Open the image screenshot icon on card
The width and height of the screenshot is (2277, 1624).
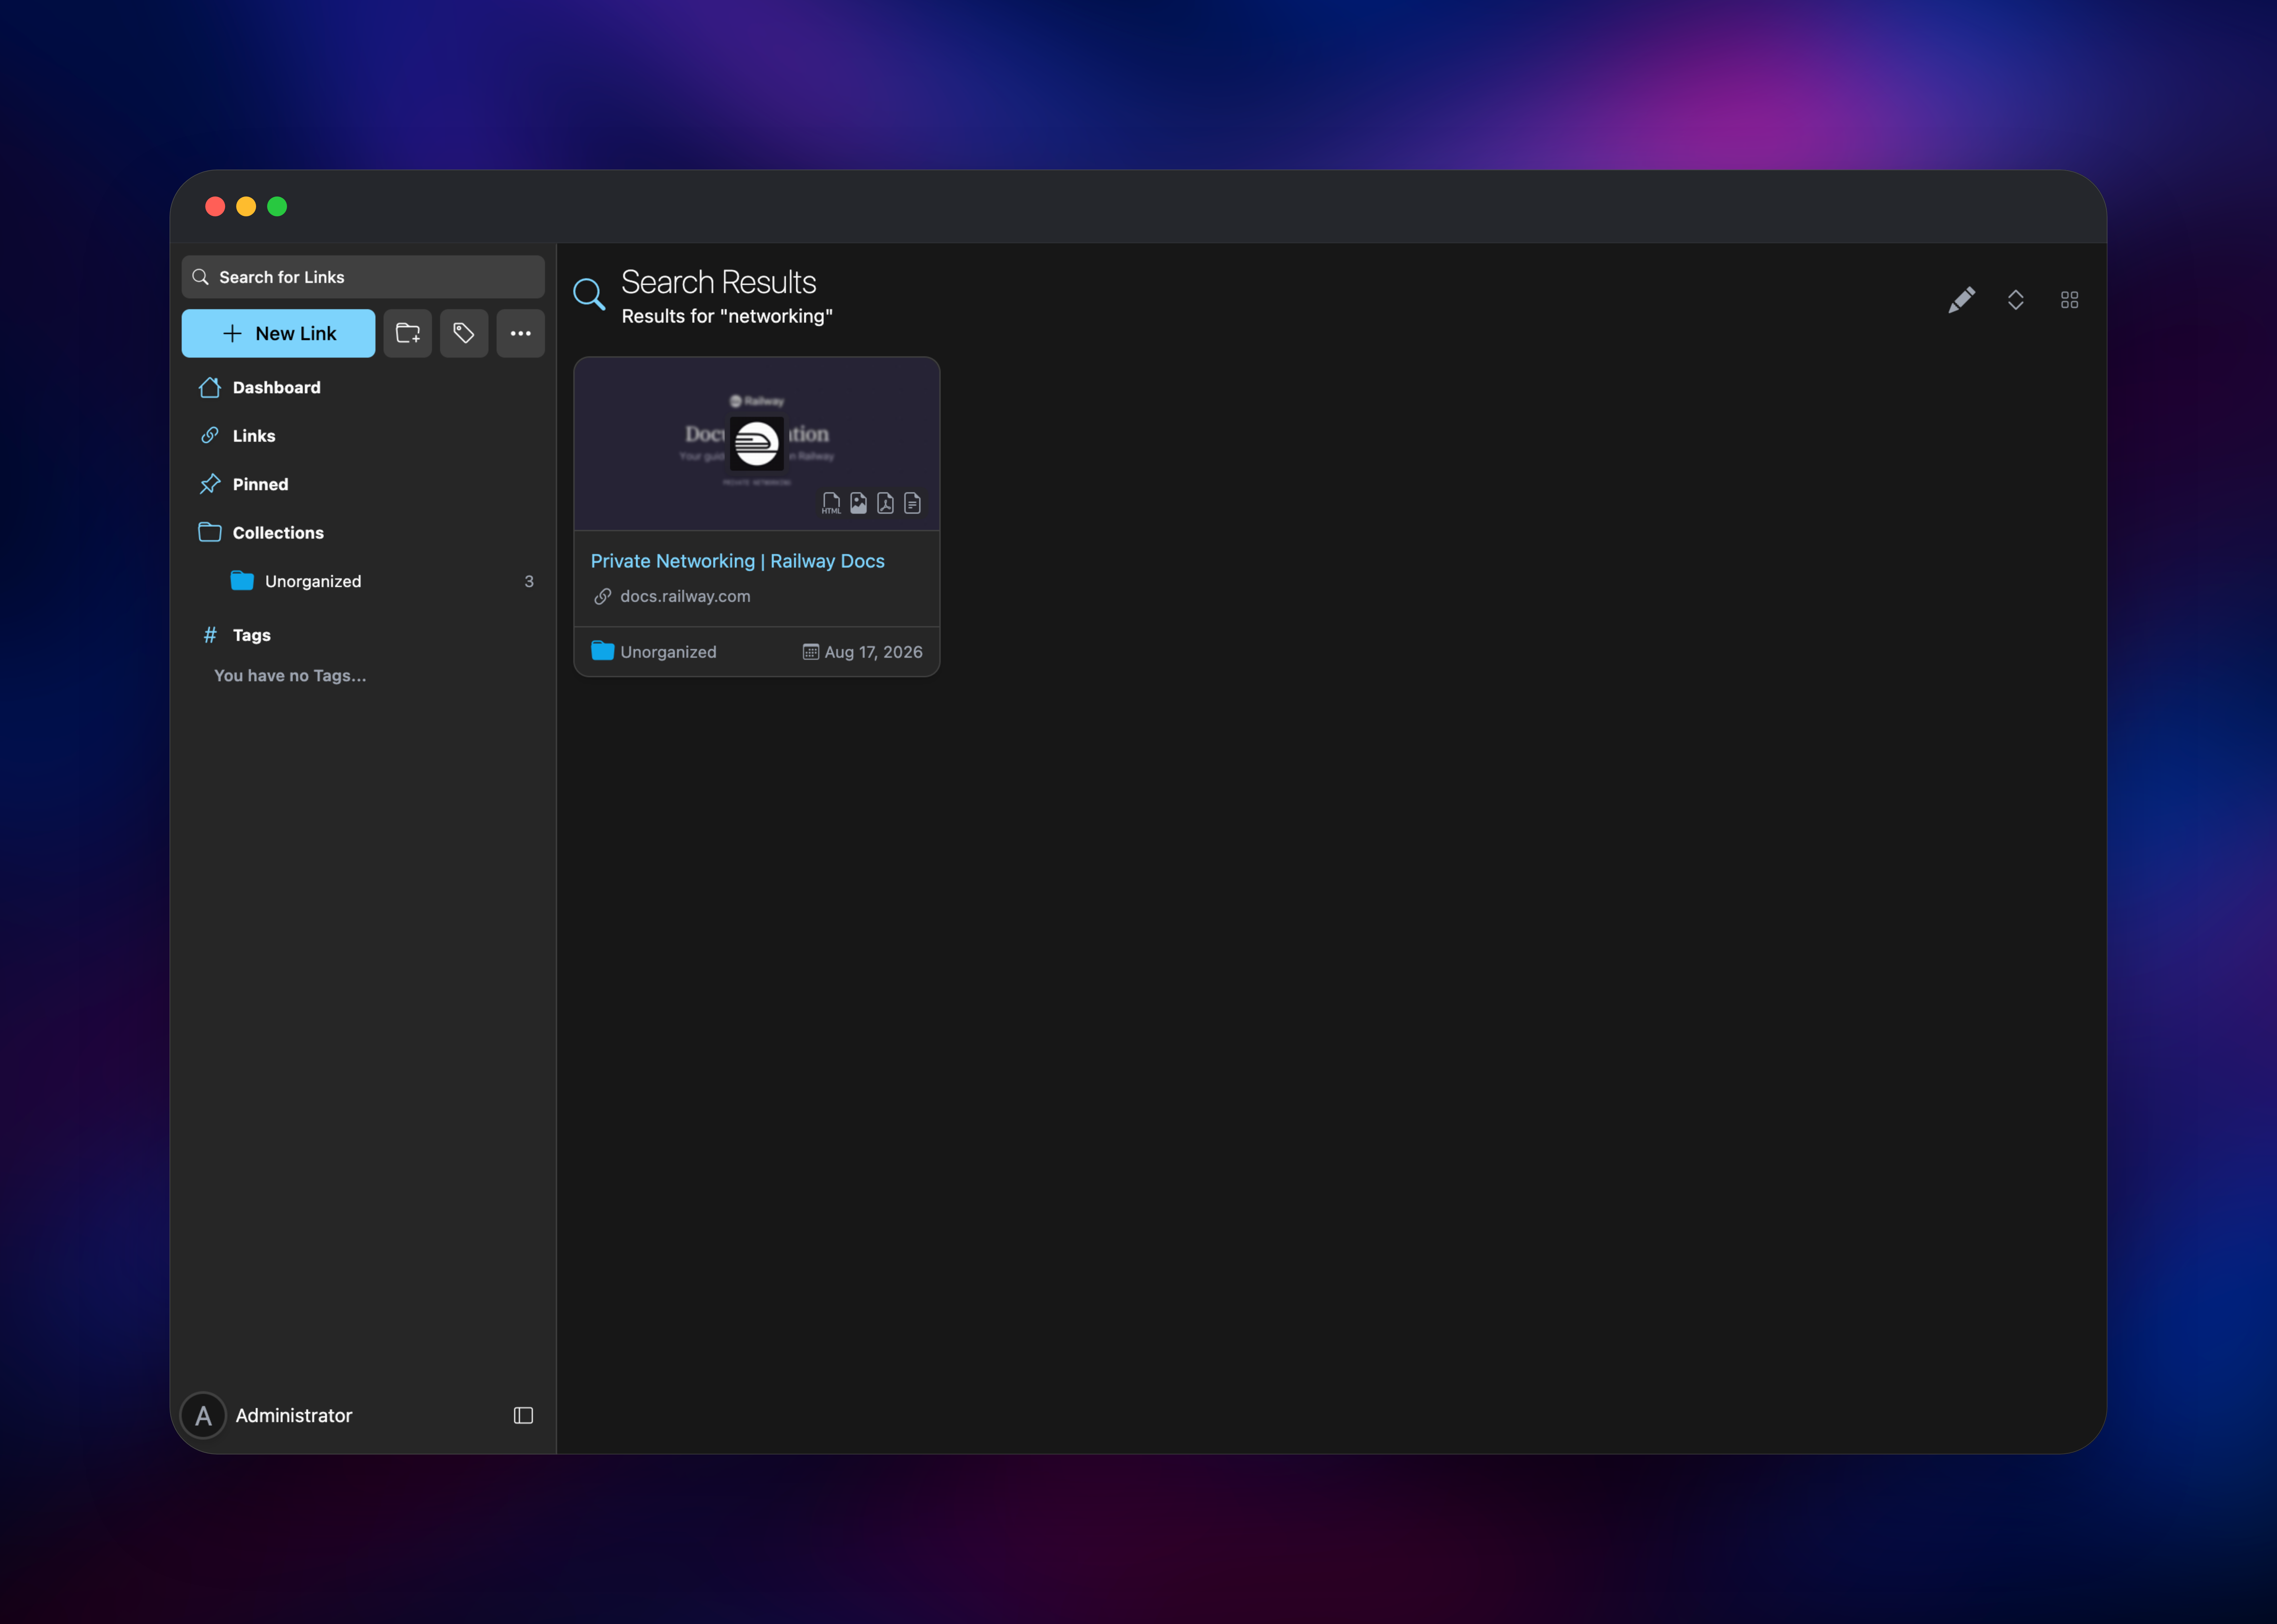858,503
